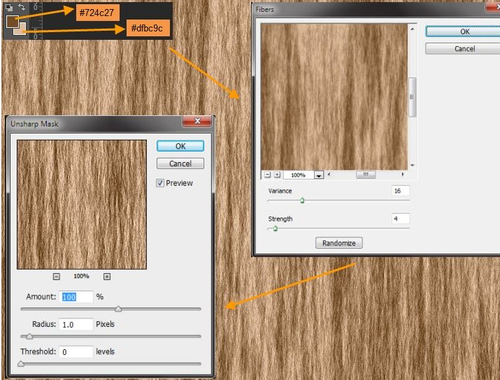Click Fibers preview zoom out minus icon
The height and width of the screenshot is (380, 500).
267,175
